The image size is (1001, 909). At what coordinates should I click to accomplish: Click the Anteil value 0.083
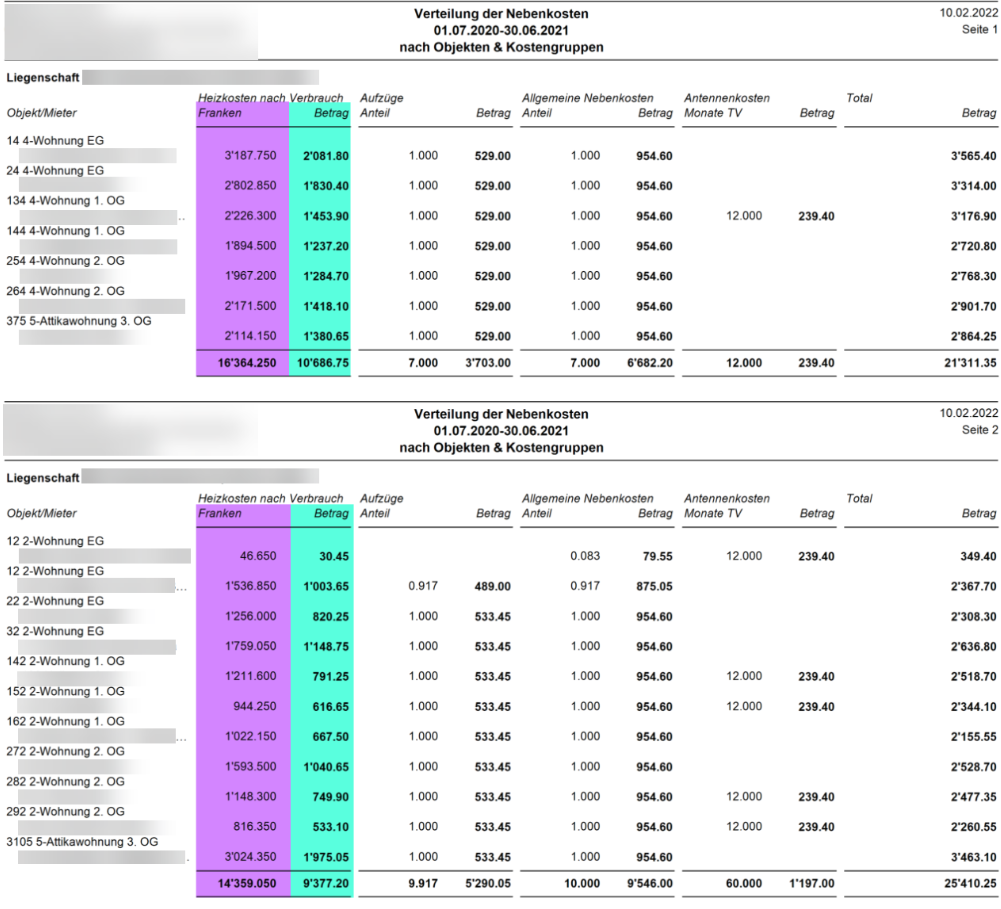[x=585, y=556]
